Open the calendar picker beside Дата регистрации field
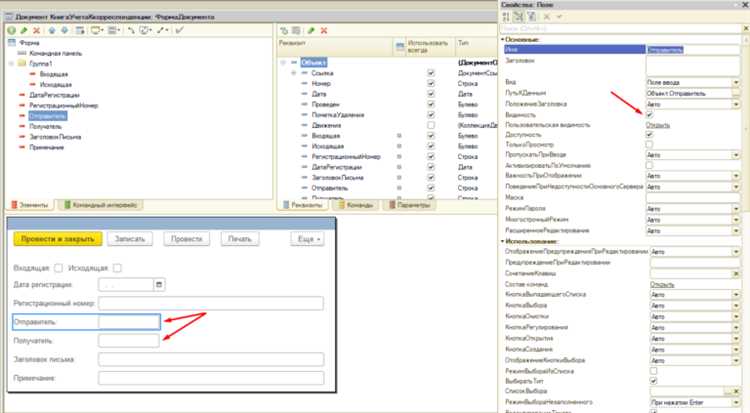The width and height of the screenshot is (750, 413). click(159, 285)
